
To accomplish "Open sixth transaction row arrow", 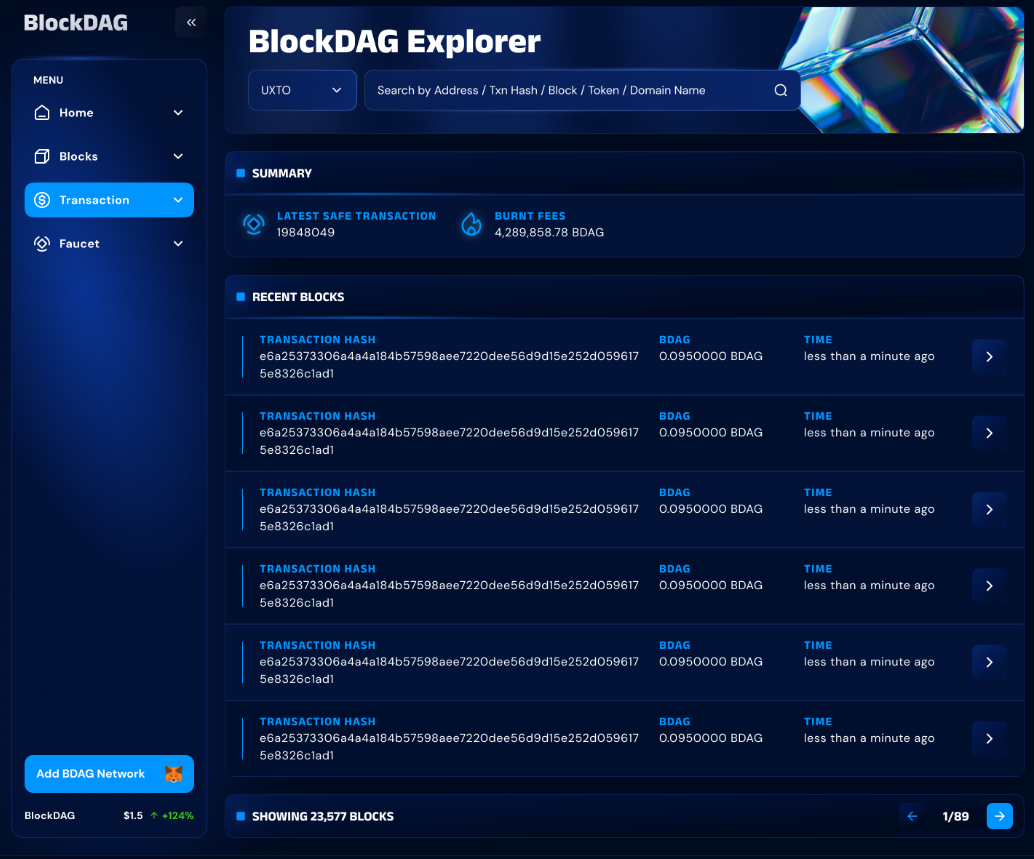I will (x=989, y=739).
